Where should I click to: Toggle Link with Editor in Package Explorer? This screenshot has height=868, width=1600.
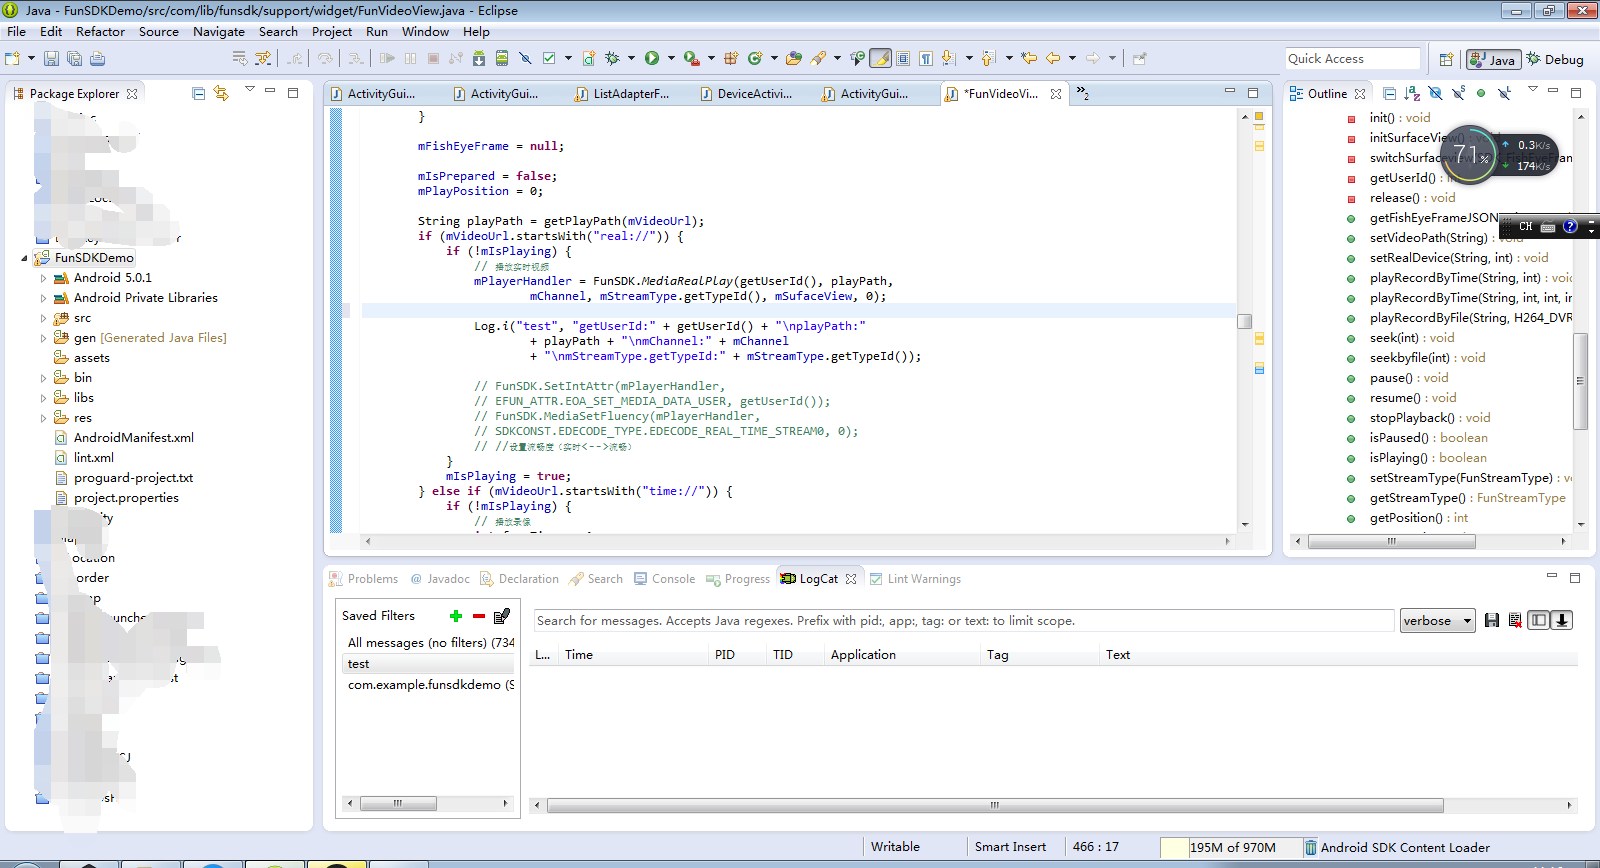point(221,94)
